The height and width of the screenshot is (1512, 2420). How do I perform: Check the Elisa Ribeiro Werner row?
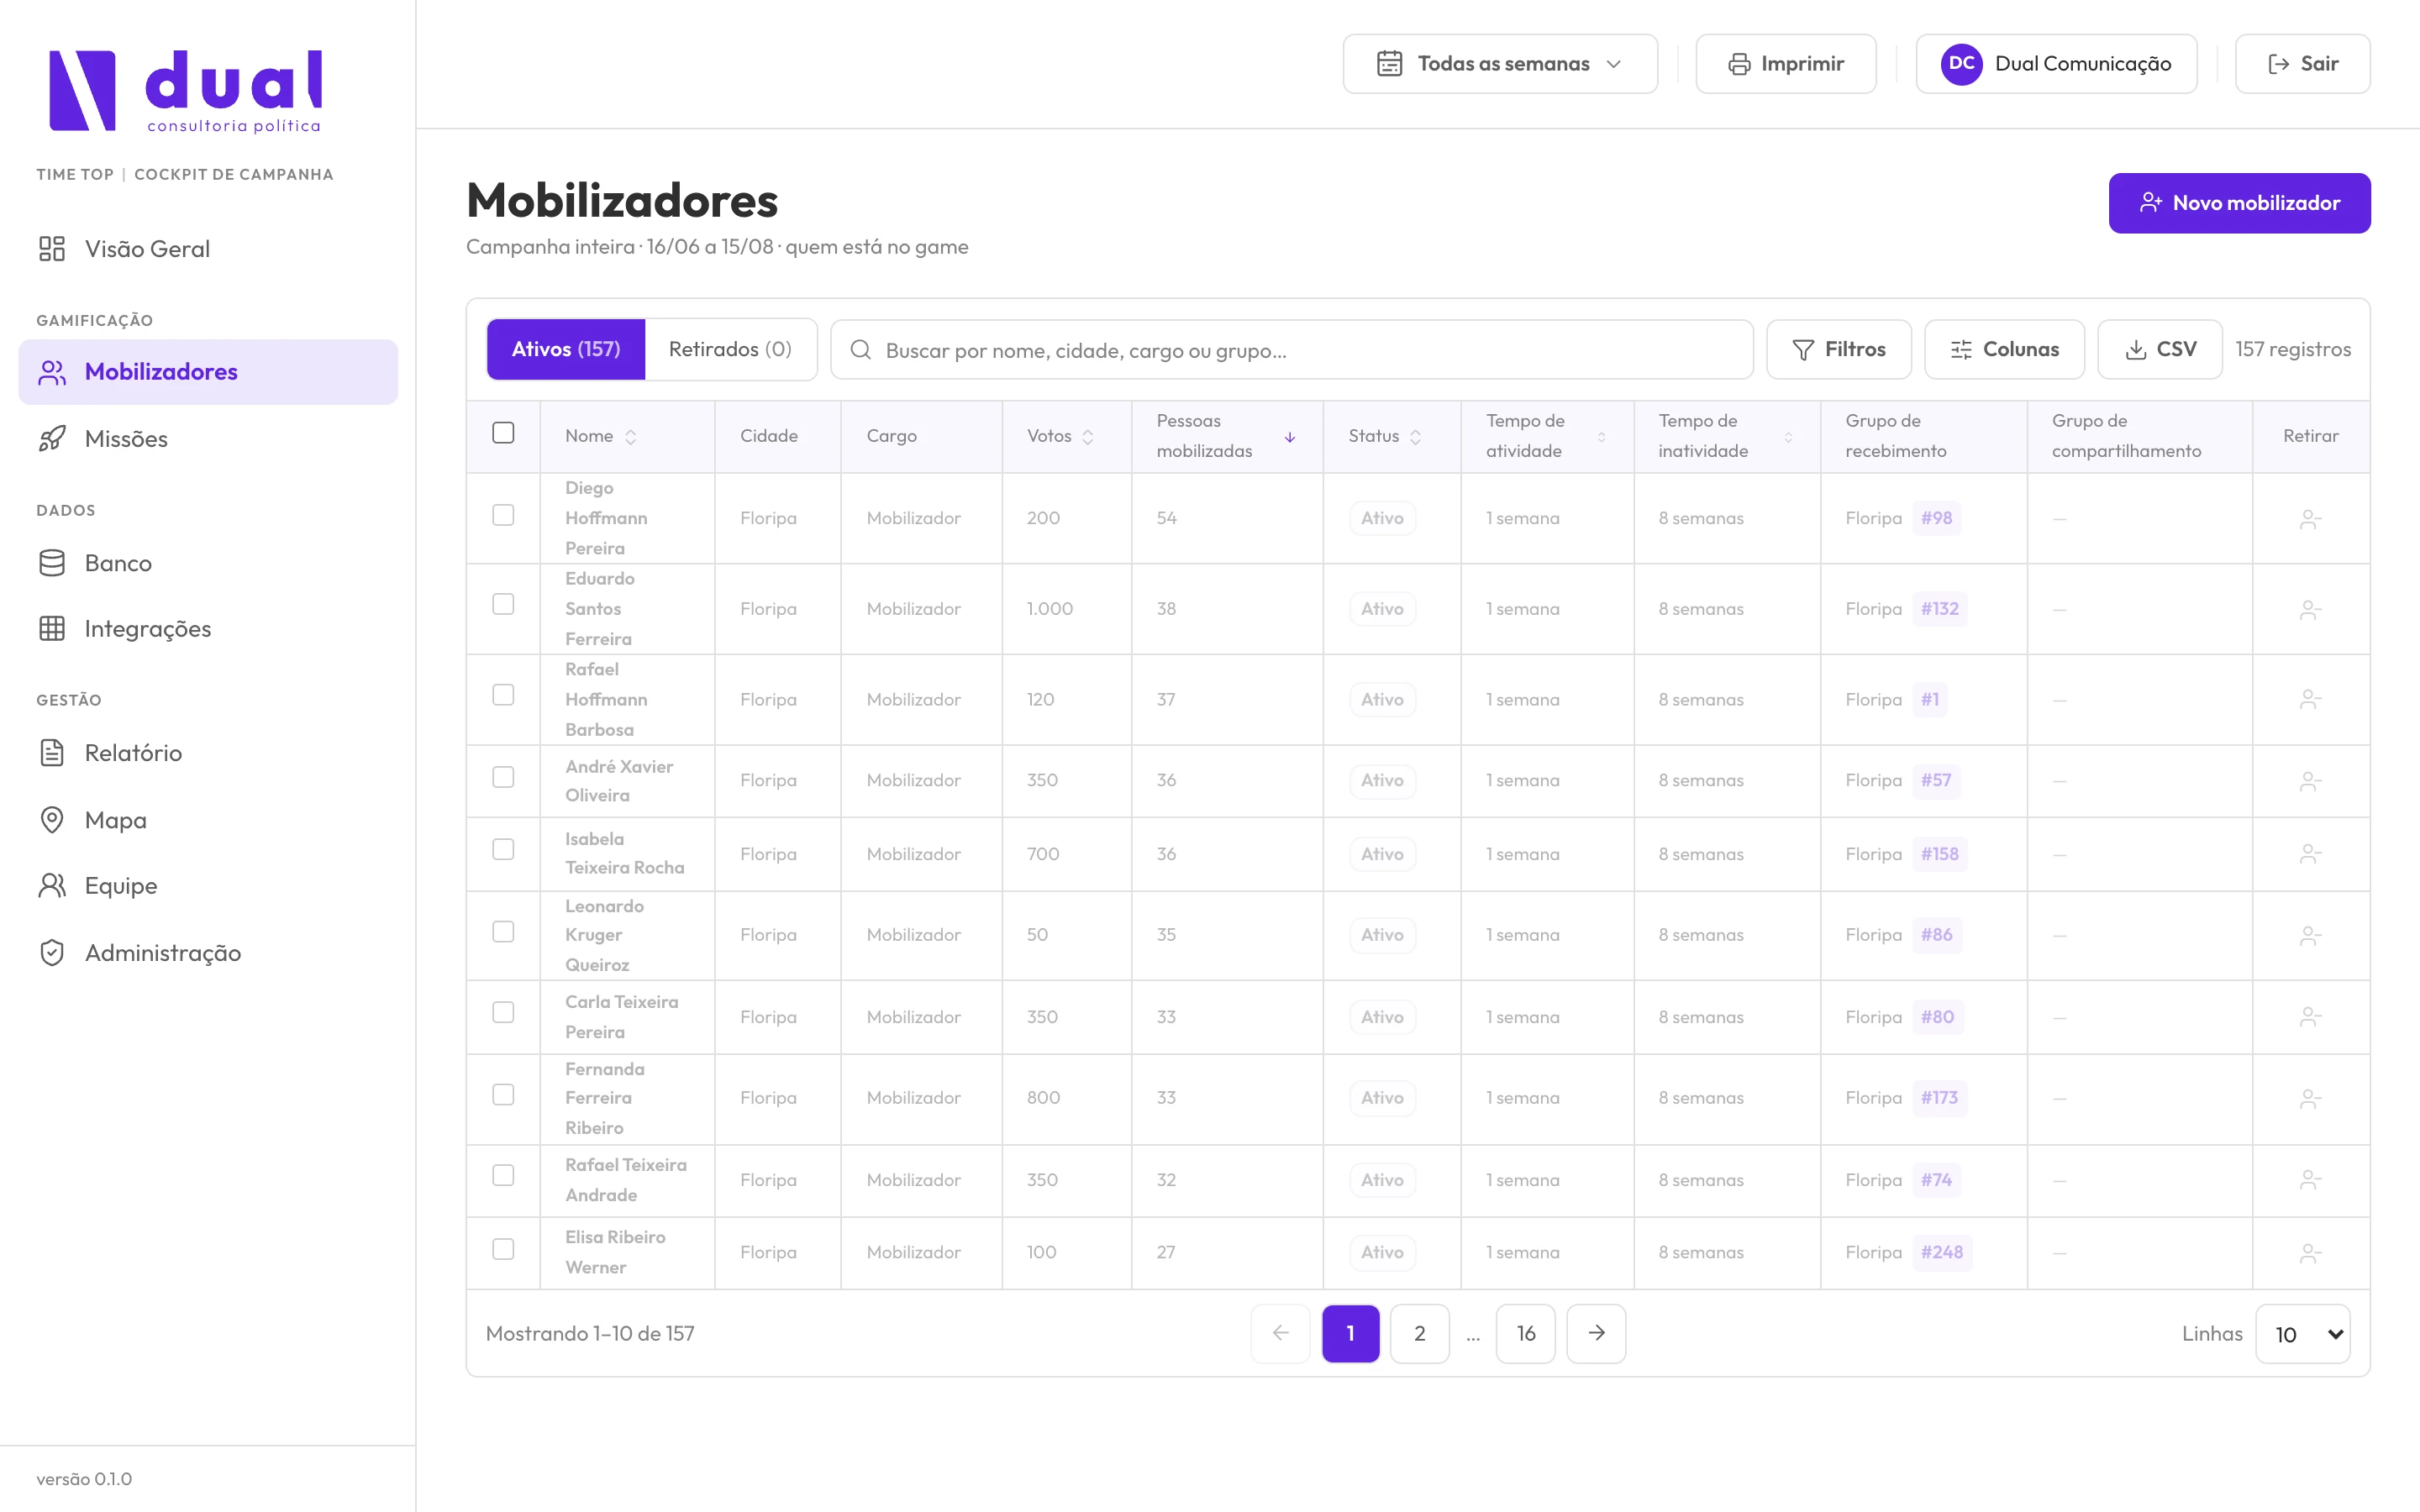[503, 1250]
